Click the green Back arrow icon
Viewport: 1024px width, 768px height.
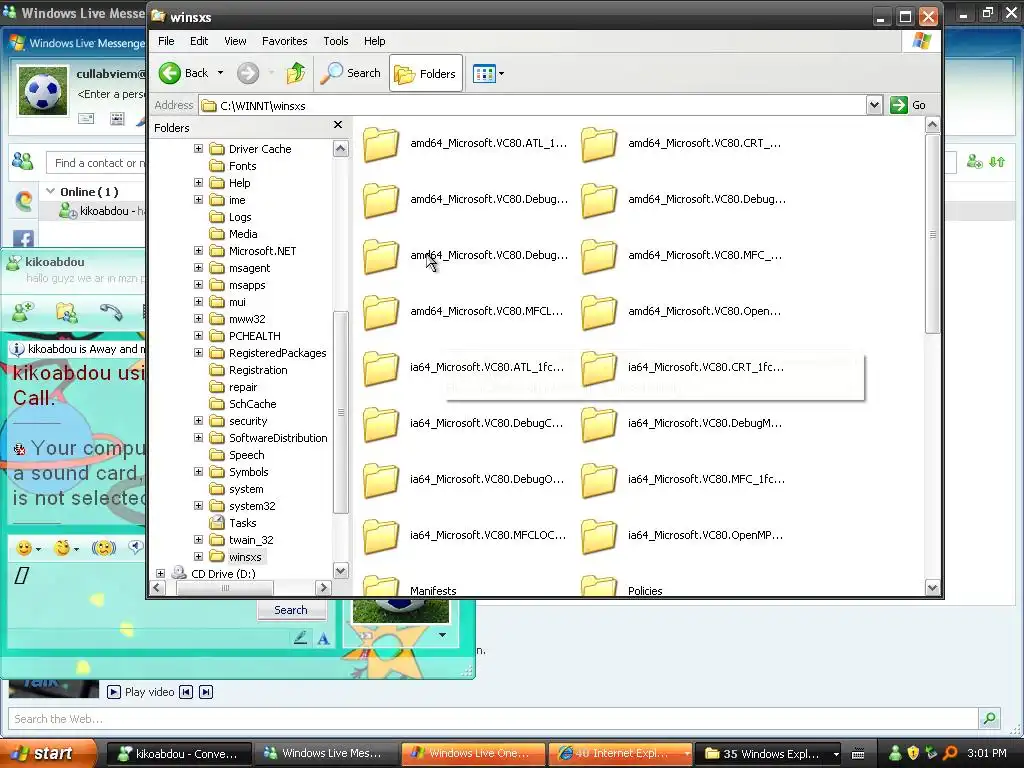170,73
